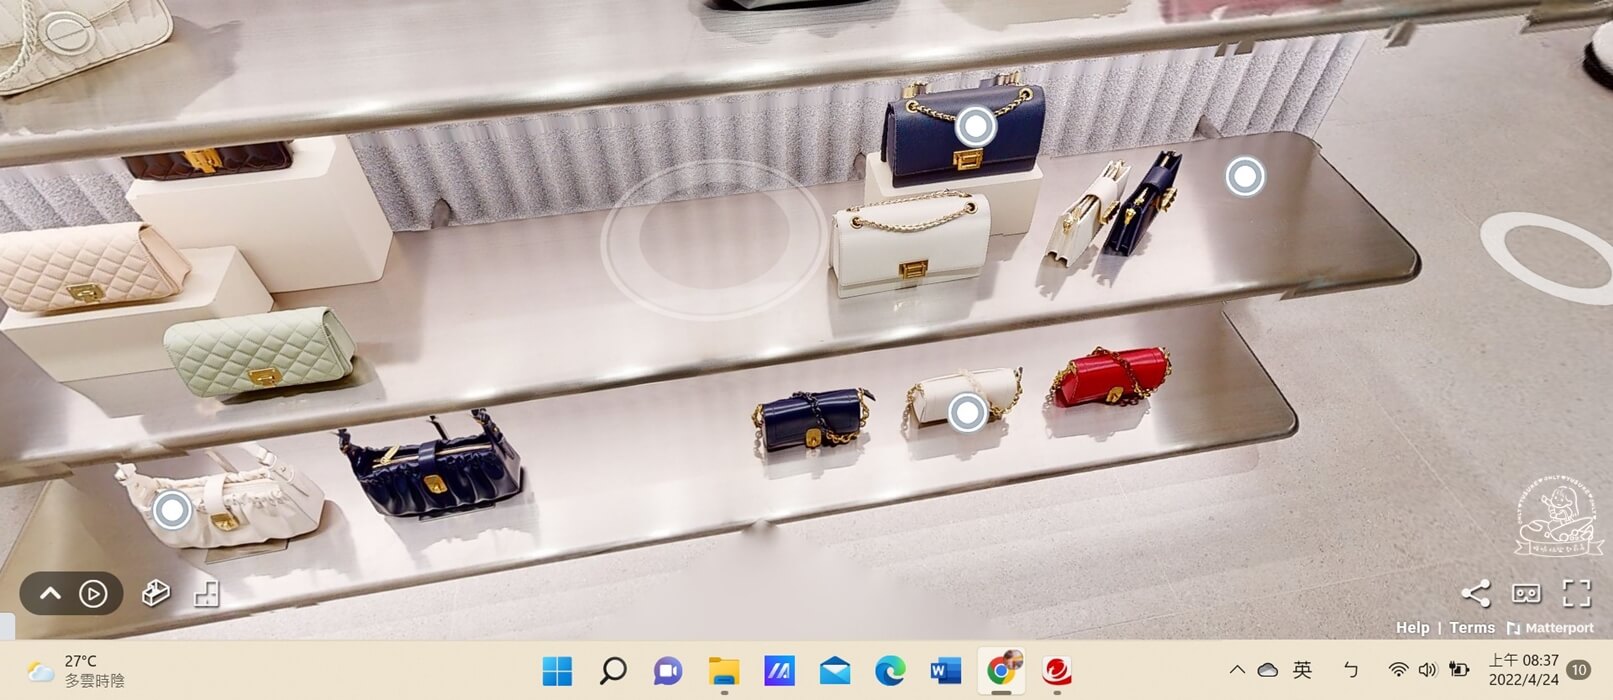Open the Terms link
Screen dimensions: 1613x700
(1471, 628)
